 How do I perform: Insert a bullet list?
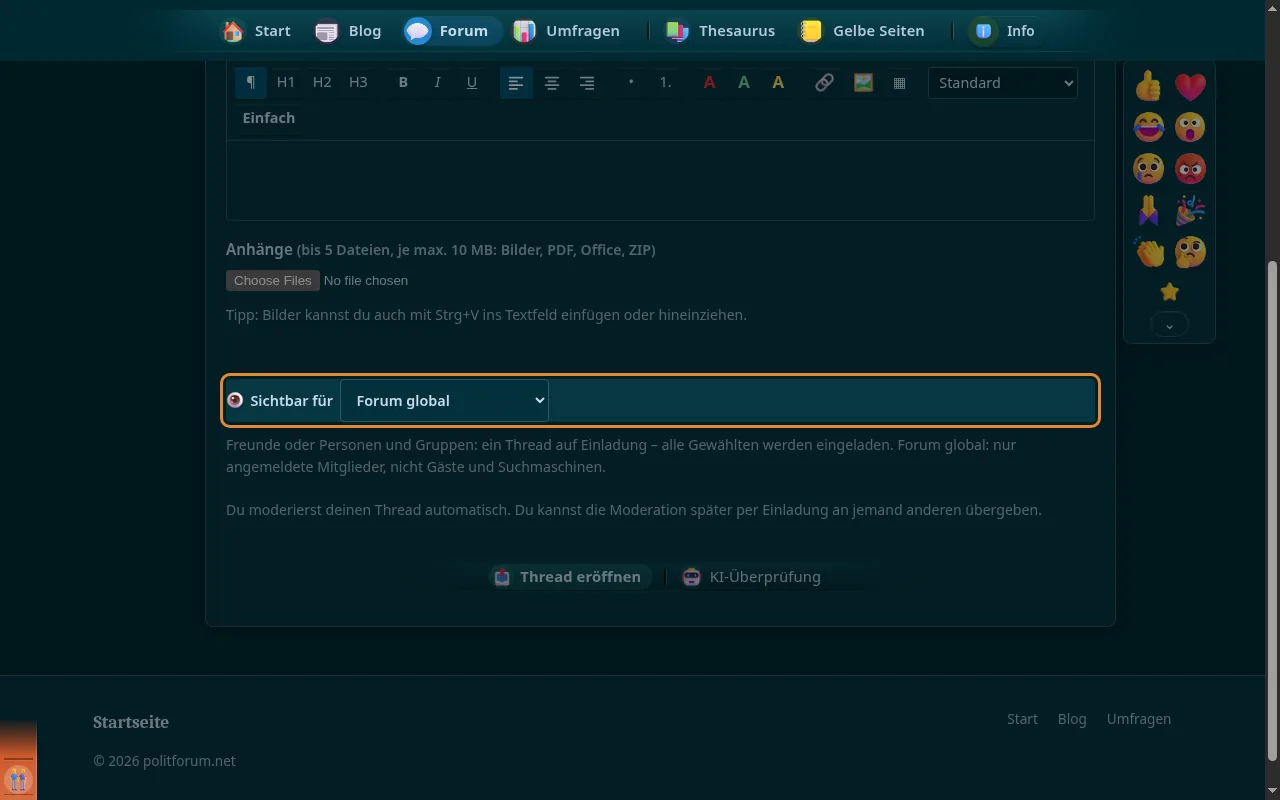(x=631, y=83)
